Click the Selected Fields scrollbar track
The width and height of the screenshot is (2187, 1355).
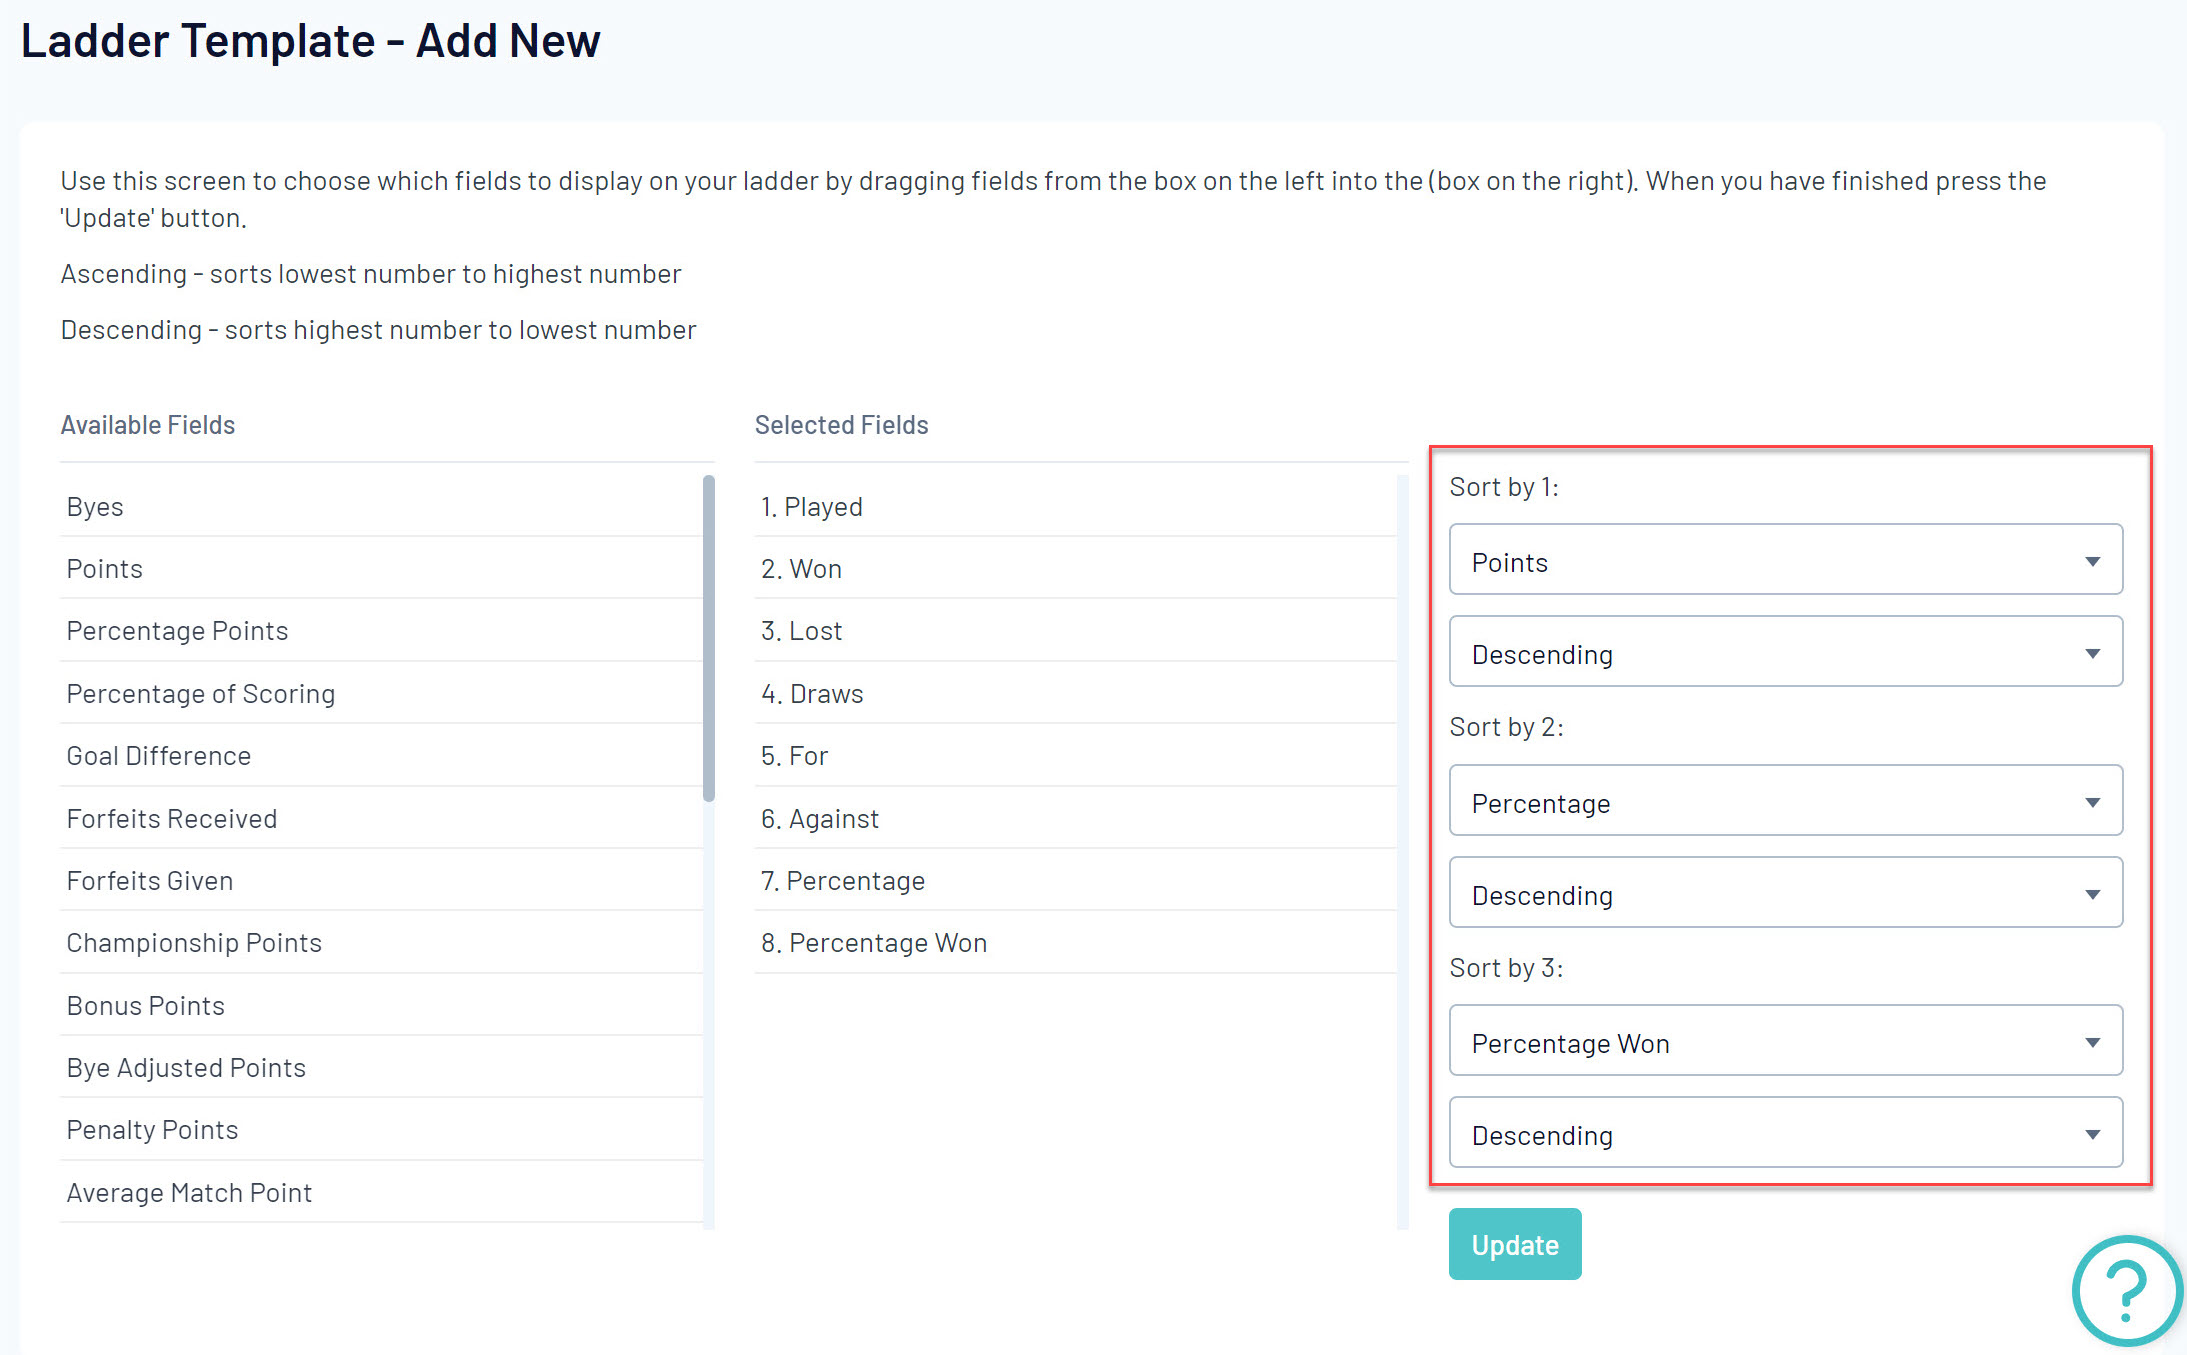click(1402, 850)
